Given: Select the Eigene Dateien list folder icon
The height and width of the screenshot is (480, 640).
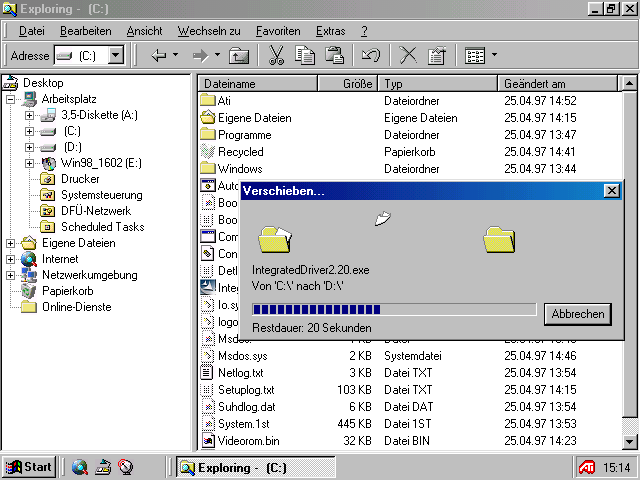Looking at the screenshot, I should pos(208,118).
